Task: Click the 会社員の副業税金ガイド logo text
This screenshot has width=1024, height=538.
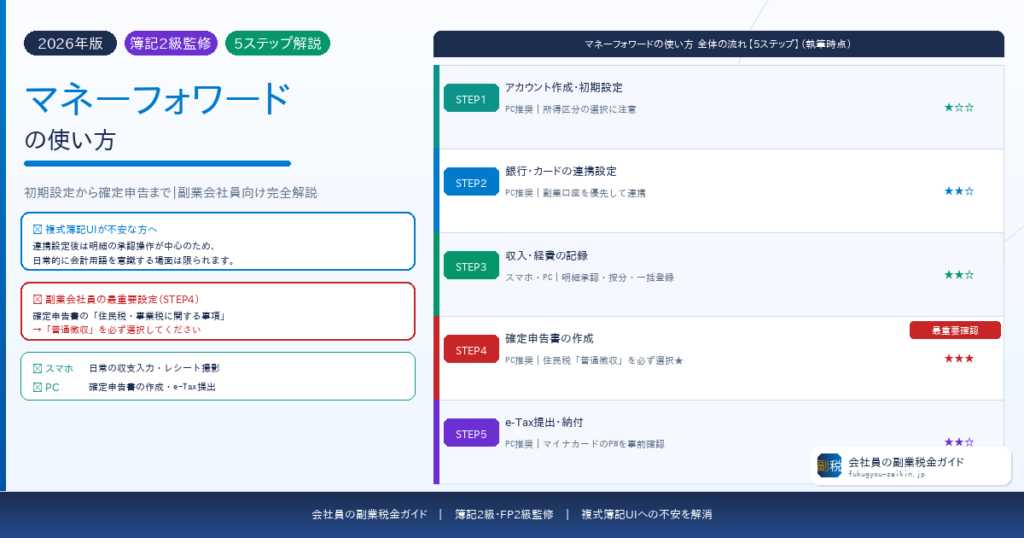Action: point(906,462)
